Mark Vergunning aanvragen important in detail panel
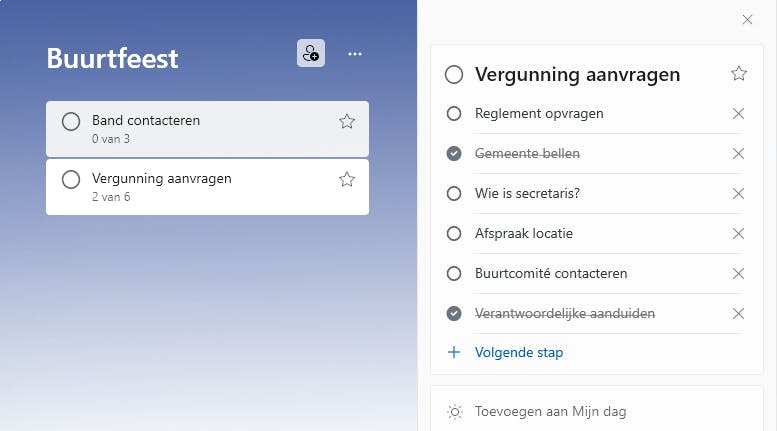The height and width of the screenshot is (431, 777). coord(739,73)
